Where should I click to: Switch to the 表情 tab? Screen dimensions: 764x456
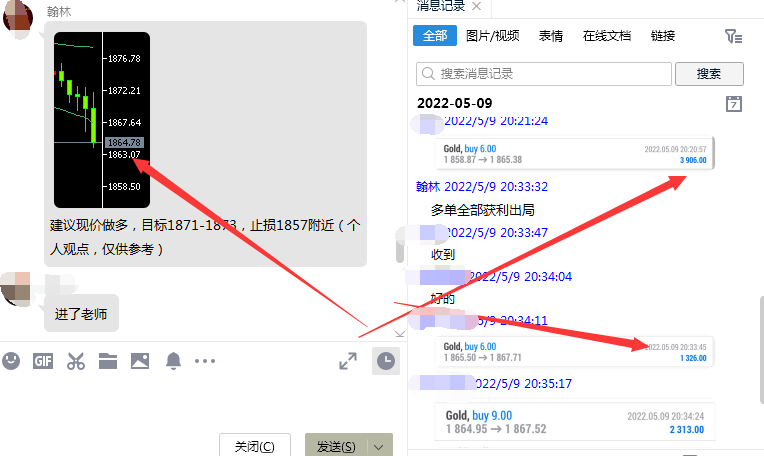[551, 36]
